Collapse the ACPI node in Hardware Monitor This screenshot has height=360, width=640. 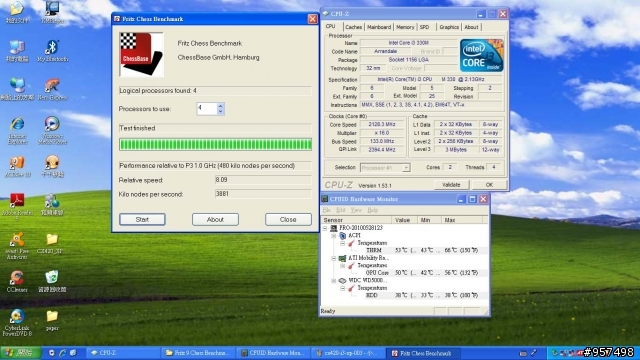[334, 236]
